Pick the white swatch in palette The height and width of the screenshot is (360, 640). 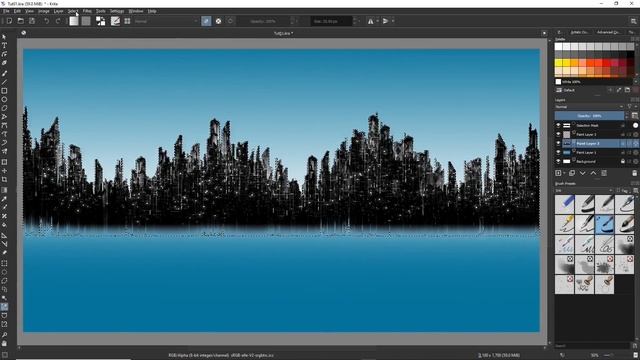[x=558, y=47]
